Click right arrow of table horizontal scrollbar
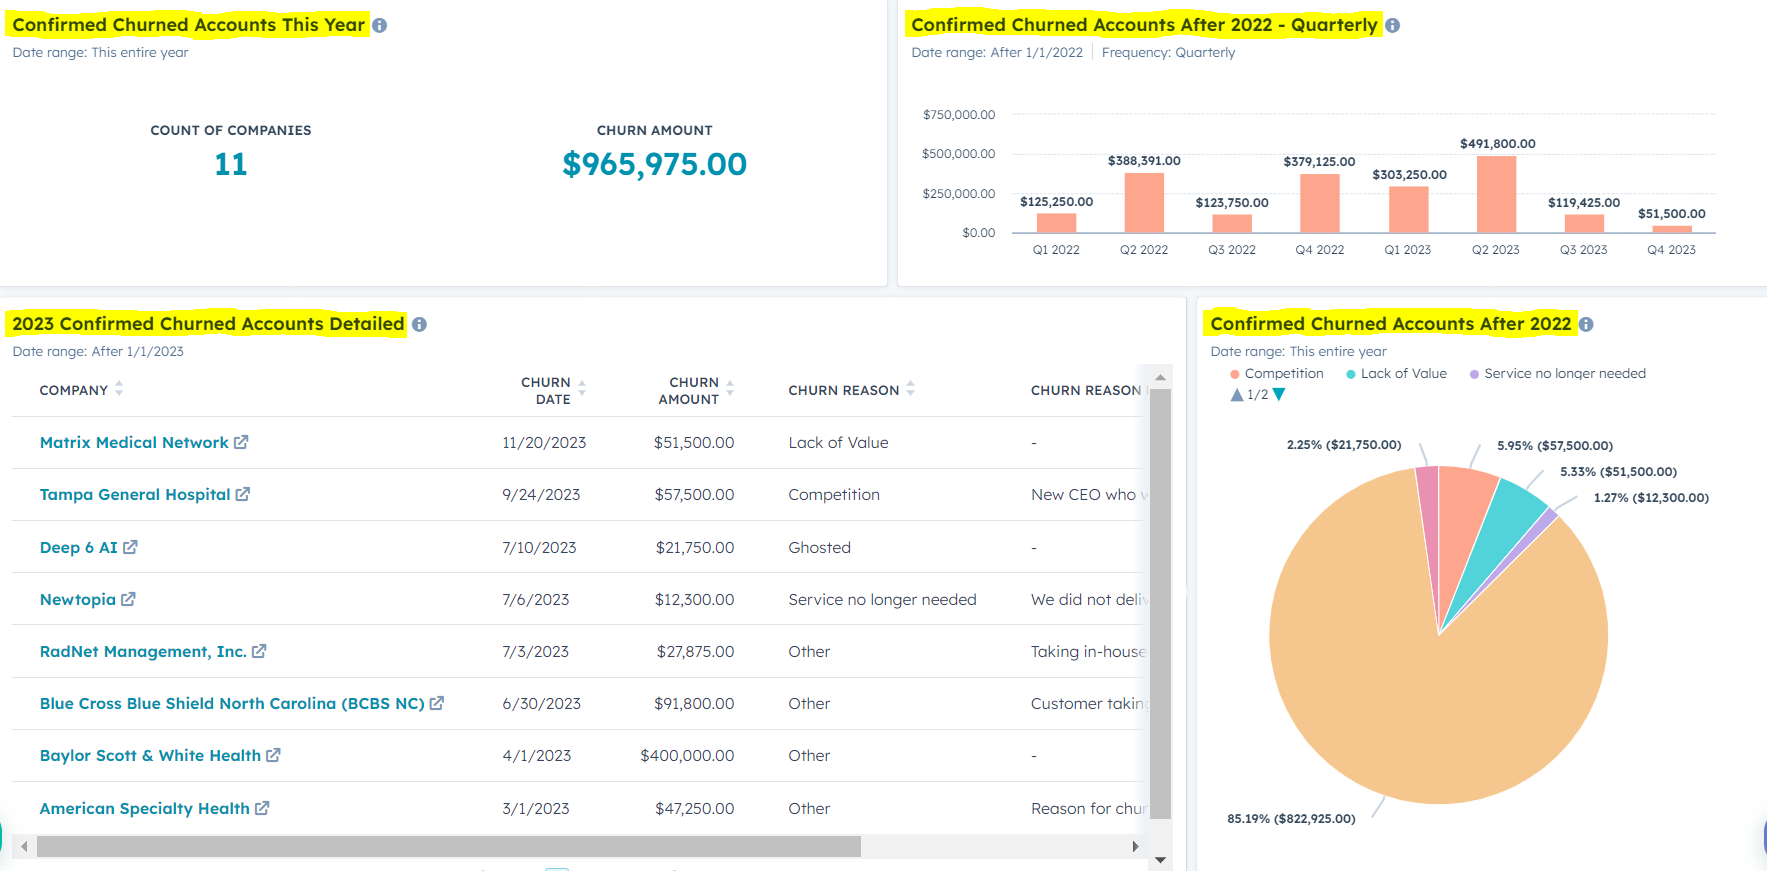Viewport: 1767px width, 871px height. [x=1135, y=847]
